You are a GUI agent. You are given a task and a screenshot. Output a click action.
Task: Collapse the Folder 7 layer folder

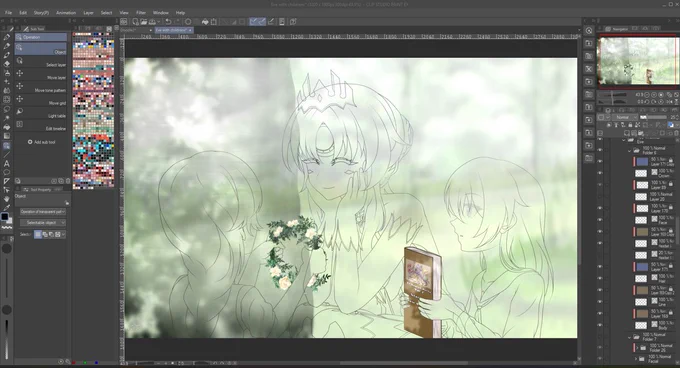pyautogui.click(x=630, y=337)
